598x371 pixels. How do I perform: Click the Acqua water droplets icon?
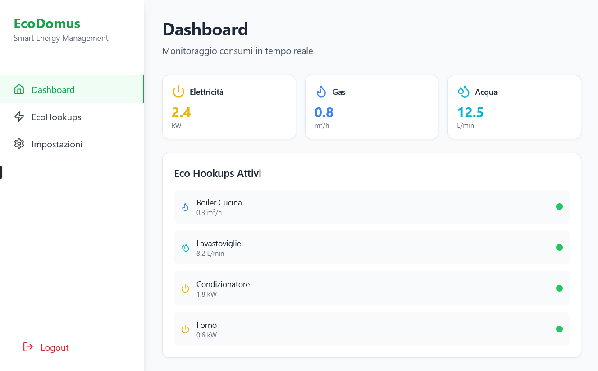pos(463,92)
